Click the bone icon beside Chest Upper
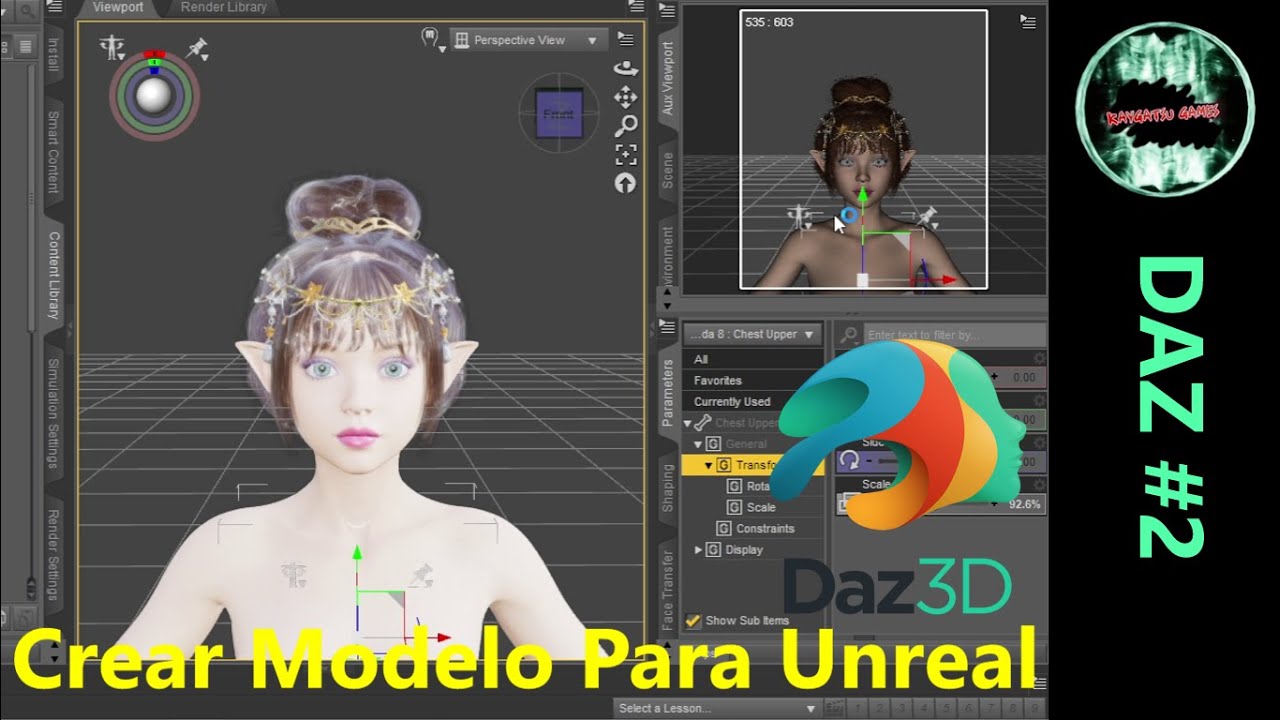 (x=703, y=423)
